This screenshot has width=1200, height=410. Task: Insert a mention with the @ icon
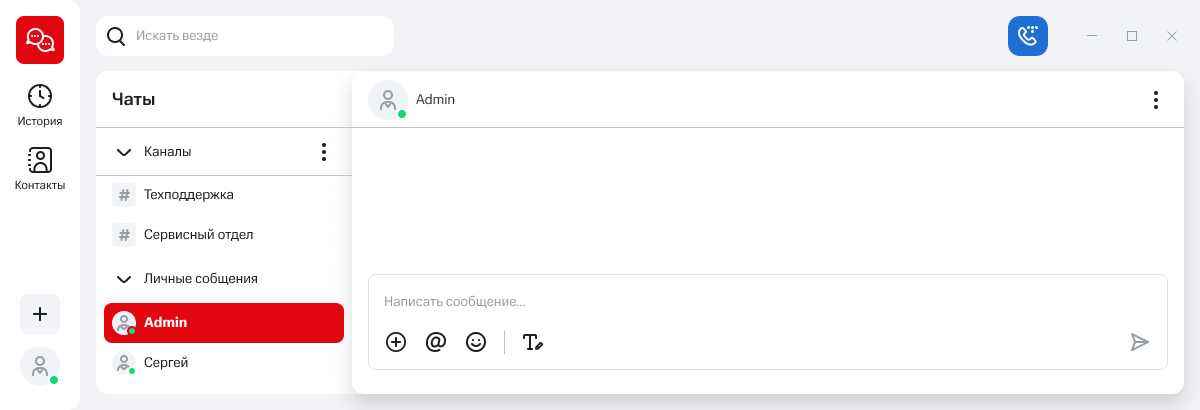tap(436, 342)
